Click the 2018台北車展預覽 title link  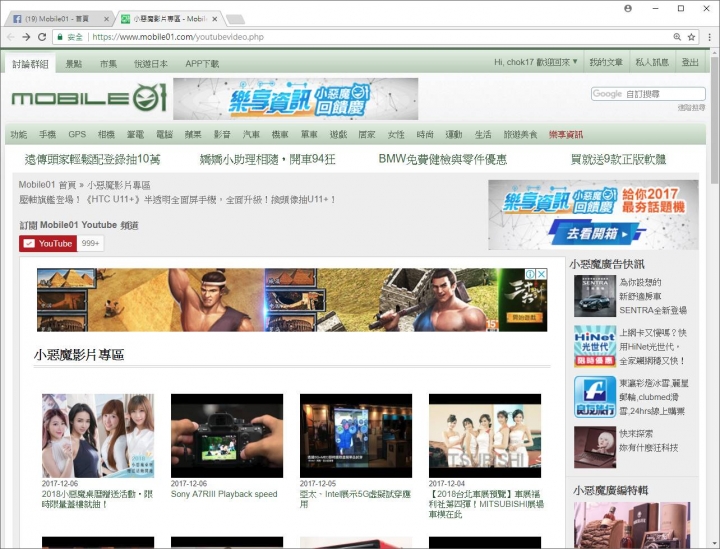(x=486, y=504)
